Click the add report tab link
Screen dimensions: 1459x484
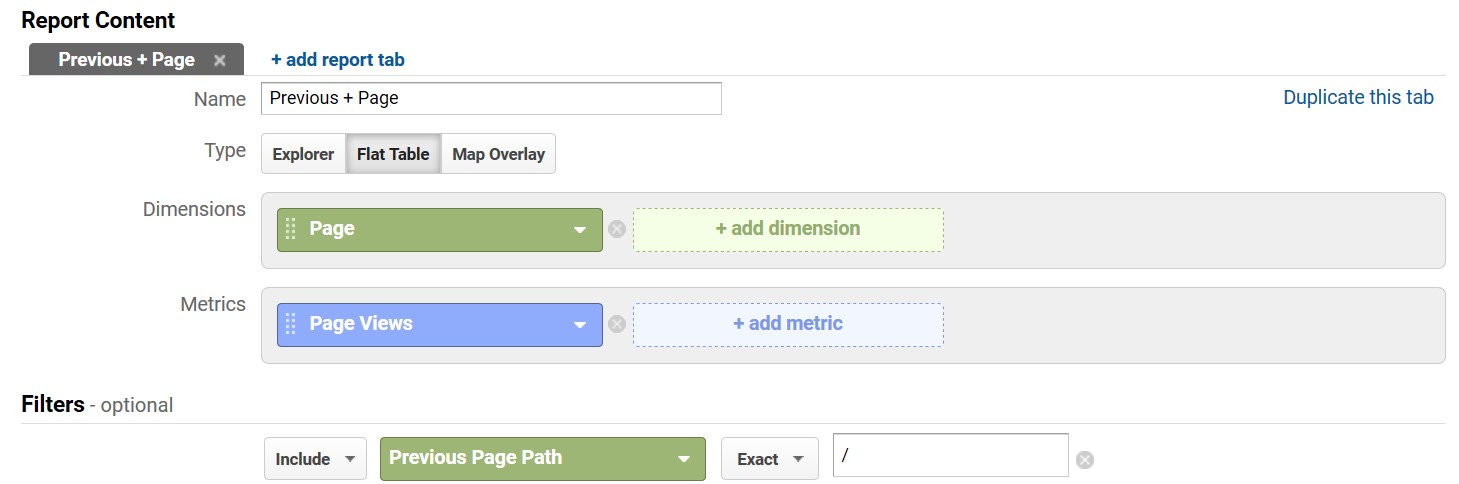(338, 60)
